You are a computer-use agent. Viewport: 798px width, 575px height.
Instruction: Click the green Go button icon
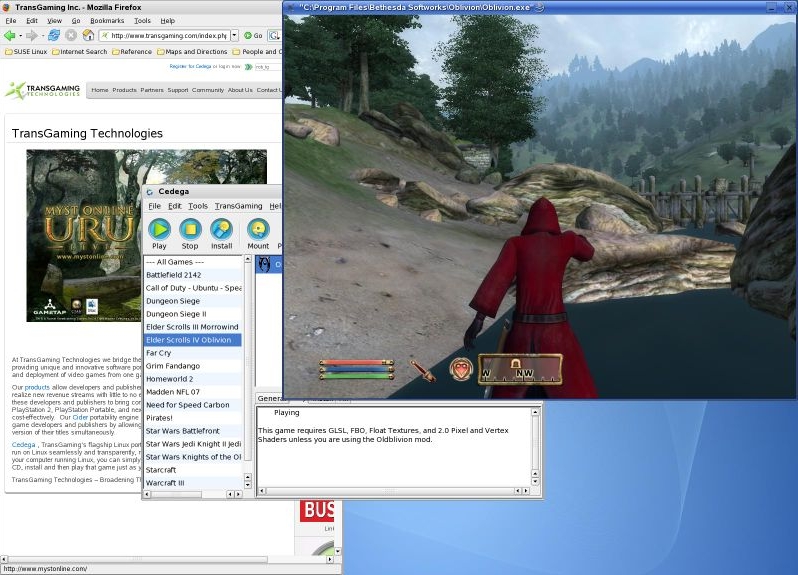pos(248,36)
